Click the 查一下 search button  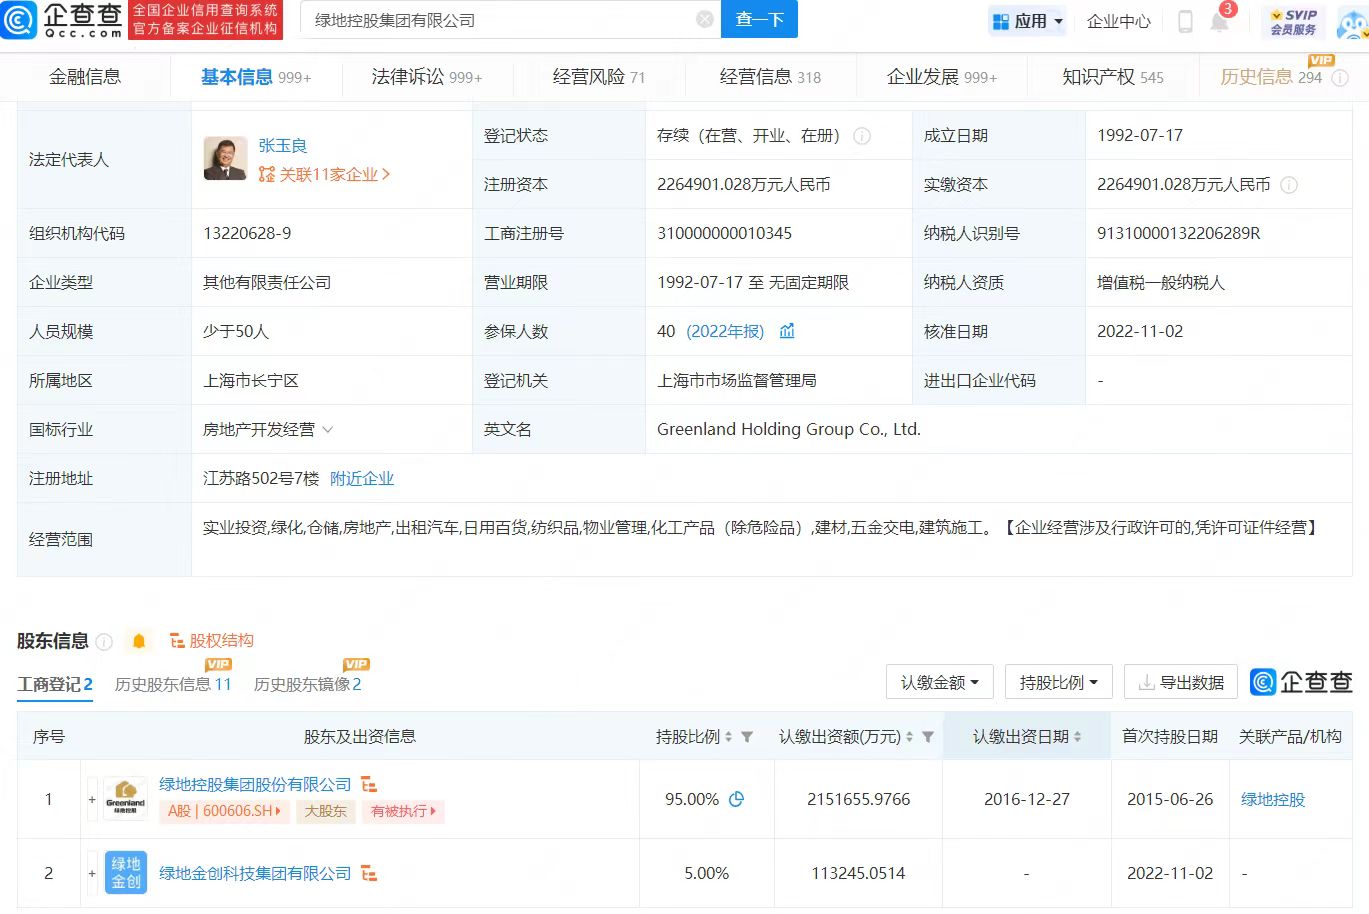[x=759, y=20]
